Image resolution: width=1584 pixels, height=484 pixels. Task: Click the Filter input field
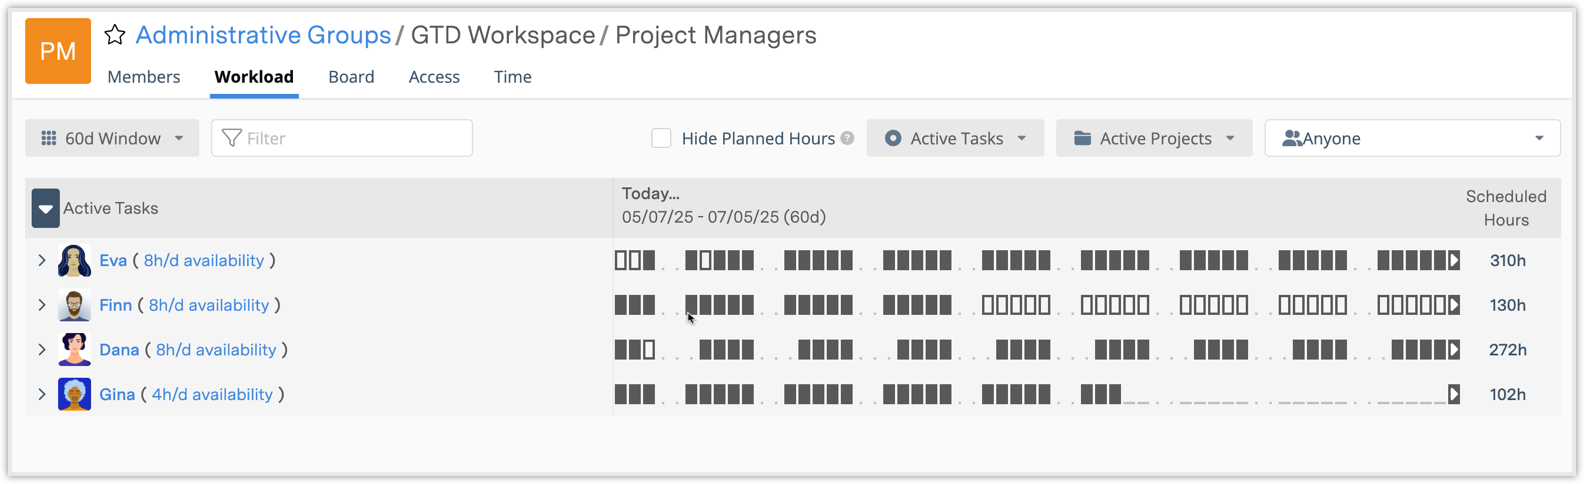tap(342, 138)
